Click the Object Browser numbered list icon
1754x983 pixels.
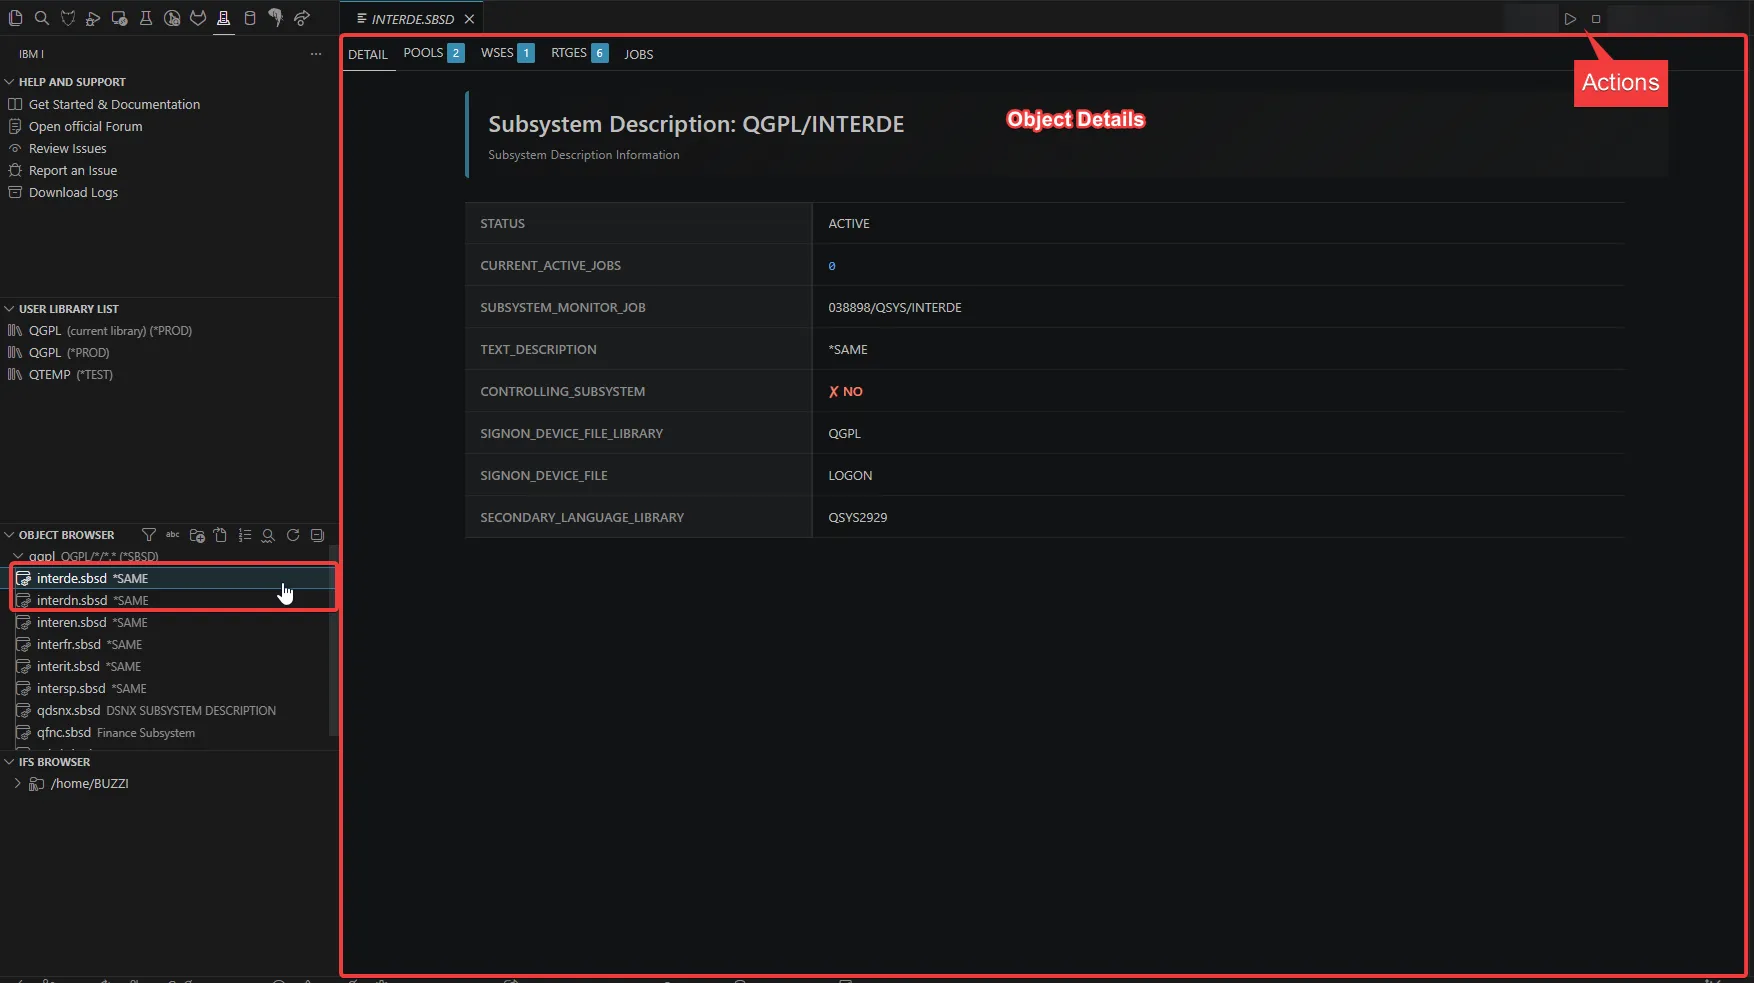pos(245,535)
